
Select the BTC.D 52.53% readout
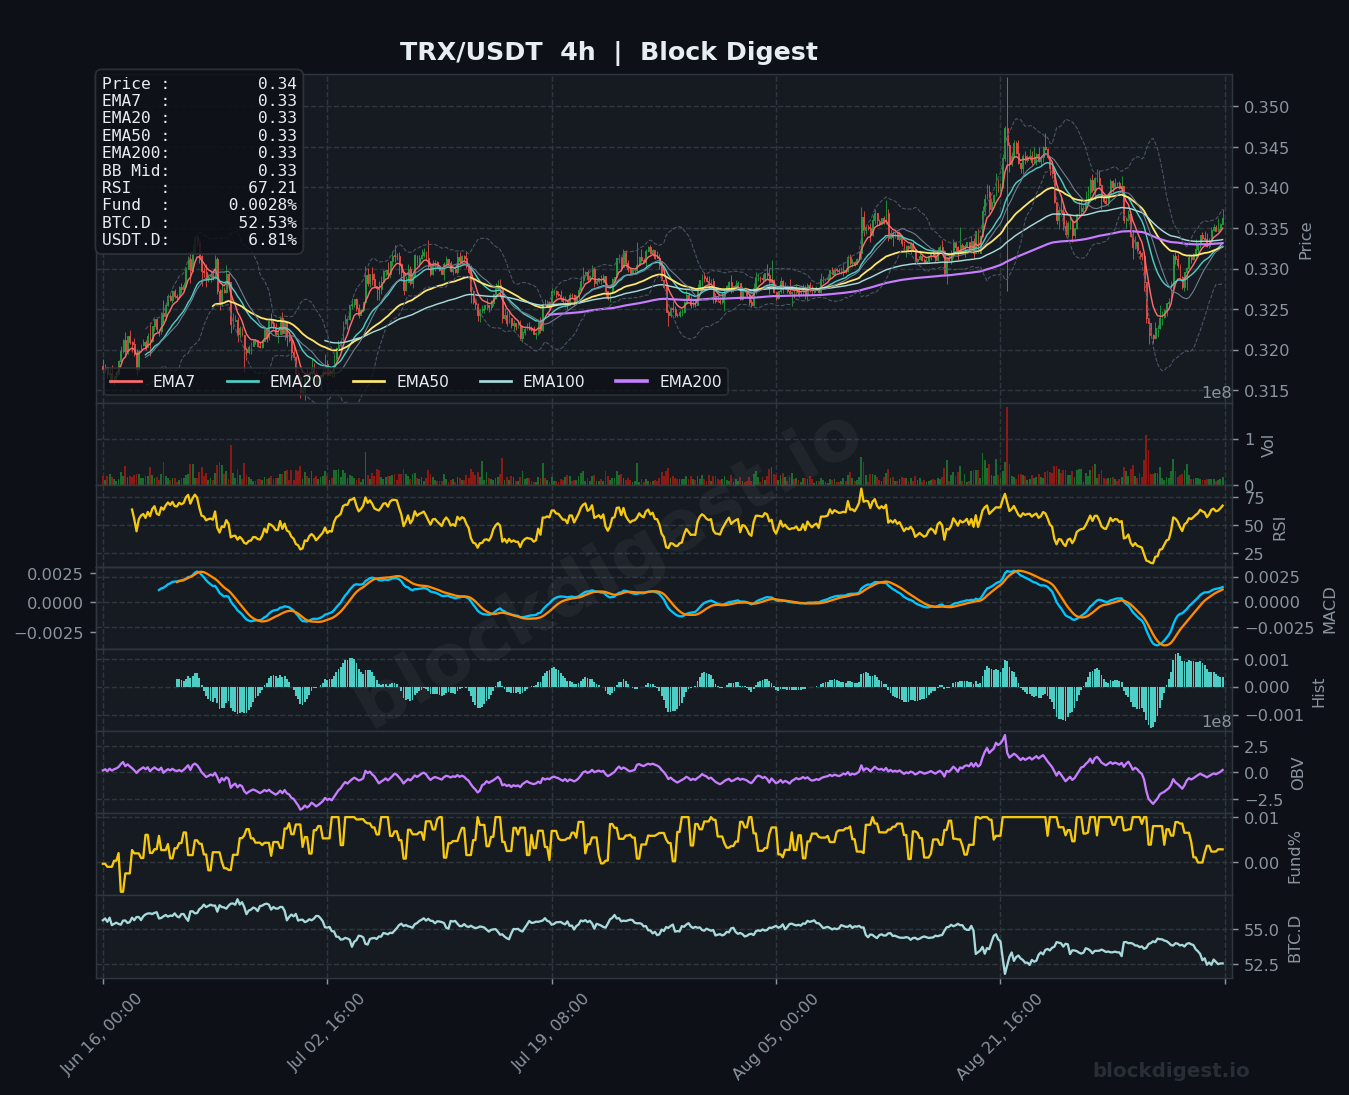click(199, 222)
